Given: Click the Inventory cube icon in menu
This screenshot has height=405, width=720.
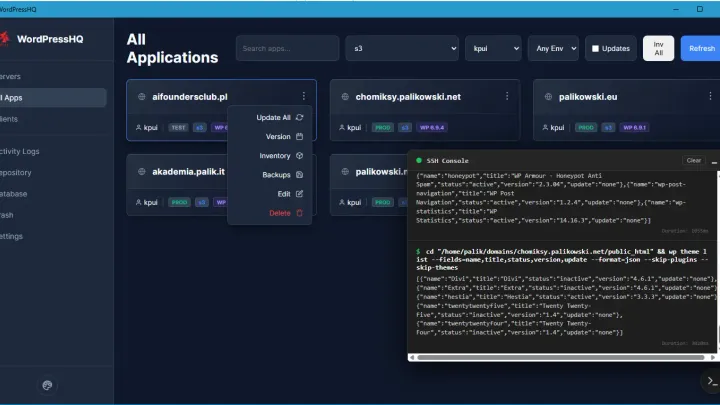Looking at the screenshot, I should 299,156.
